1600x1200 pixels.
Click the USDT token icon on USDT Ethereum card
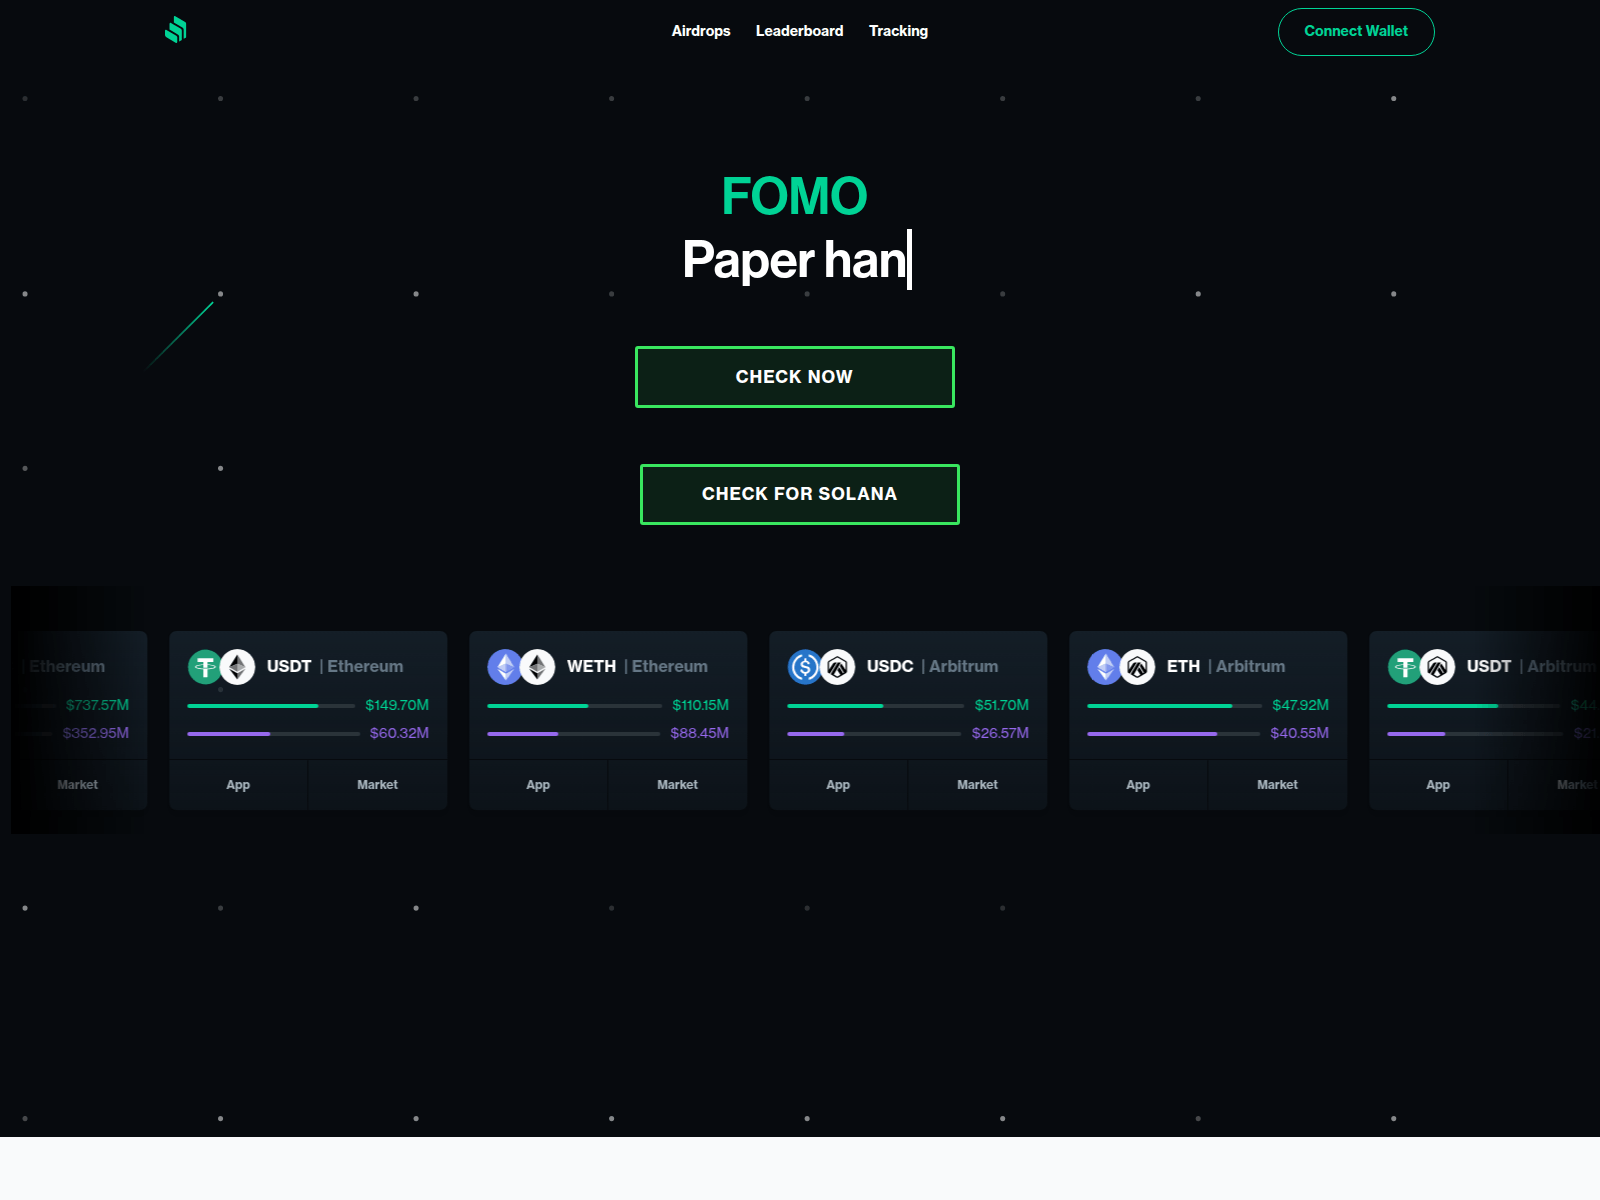pos(205,667)
